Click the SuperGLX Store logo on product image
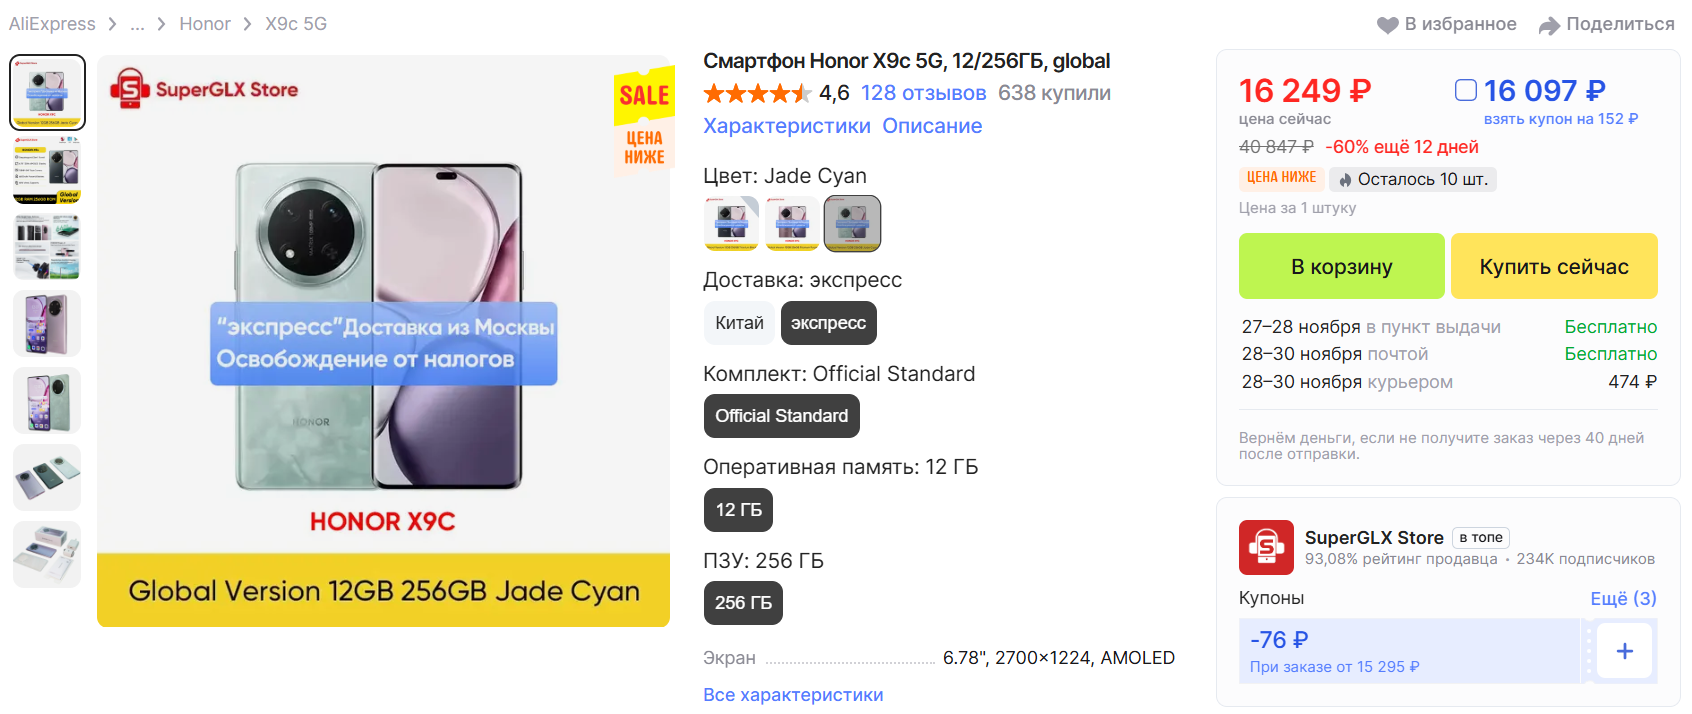The width and height of the screenshot is (1692, 714). tap(204, 89)
